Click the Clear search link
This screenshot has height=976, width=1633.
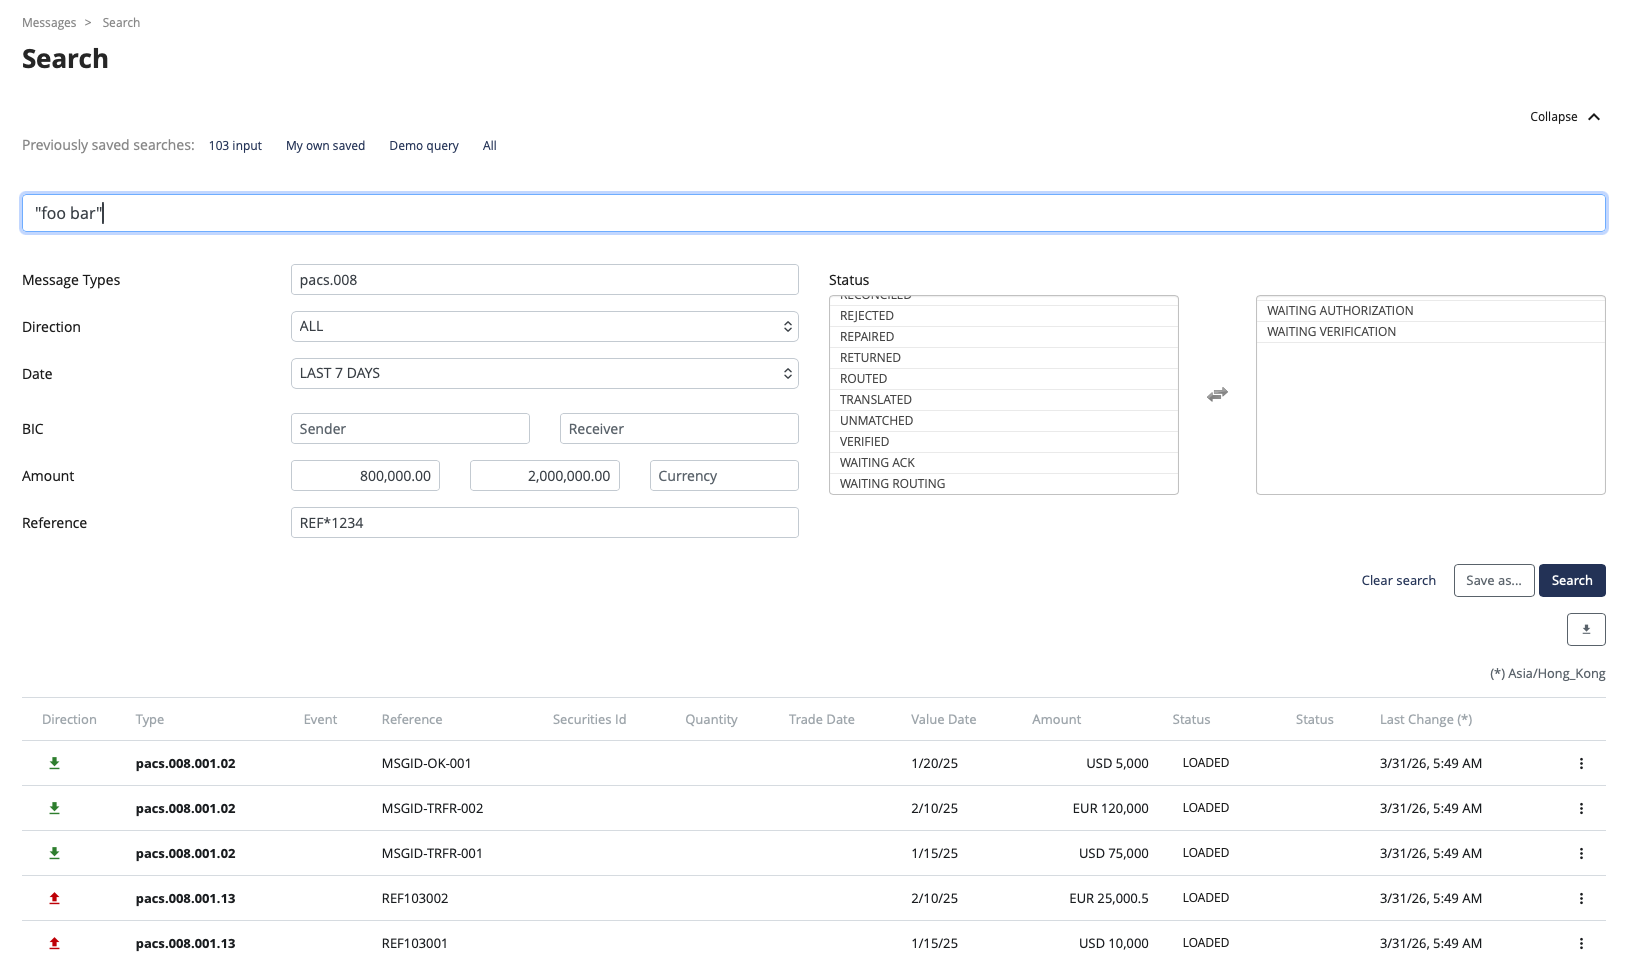pyautogui.click(x=1398, y=581)
